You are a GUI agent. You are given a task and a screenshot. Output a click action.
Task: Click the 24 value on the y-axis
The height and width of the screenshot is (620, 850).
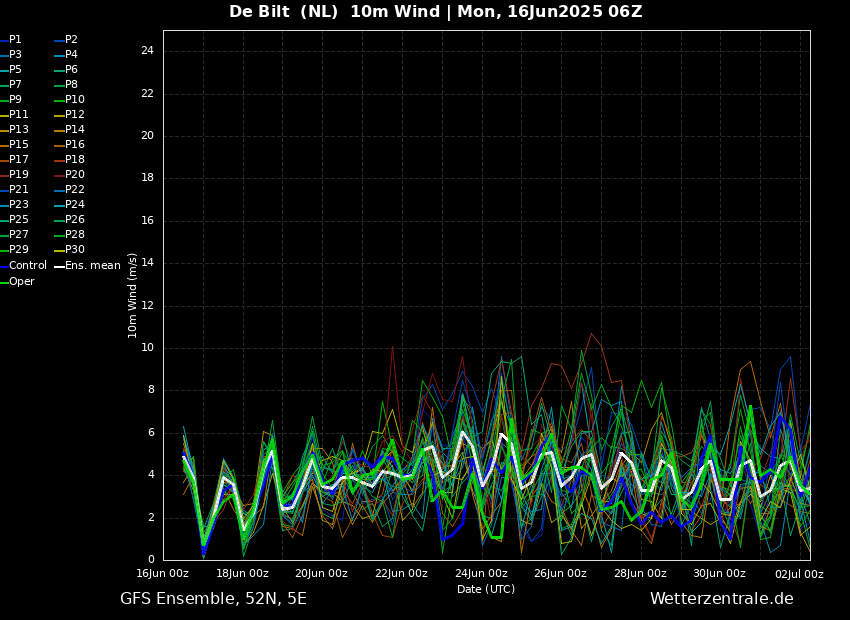tap(147, 51)
